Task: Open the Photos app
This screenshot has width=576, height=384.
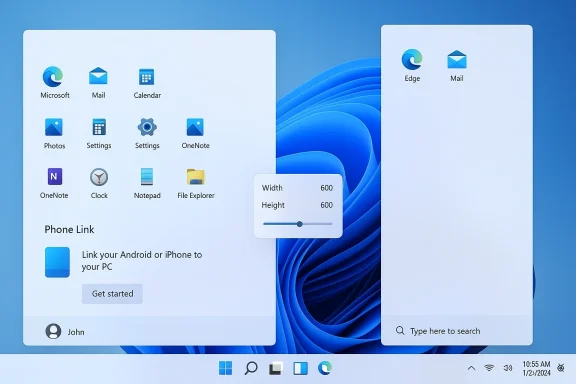Action: pos(54,133)
